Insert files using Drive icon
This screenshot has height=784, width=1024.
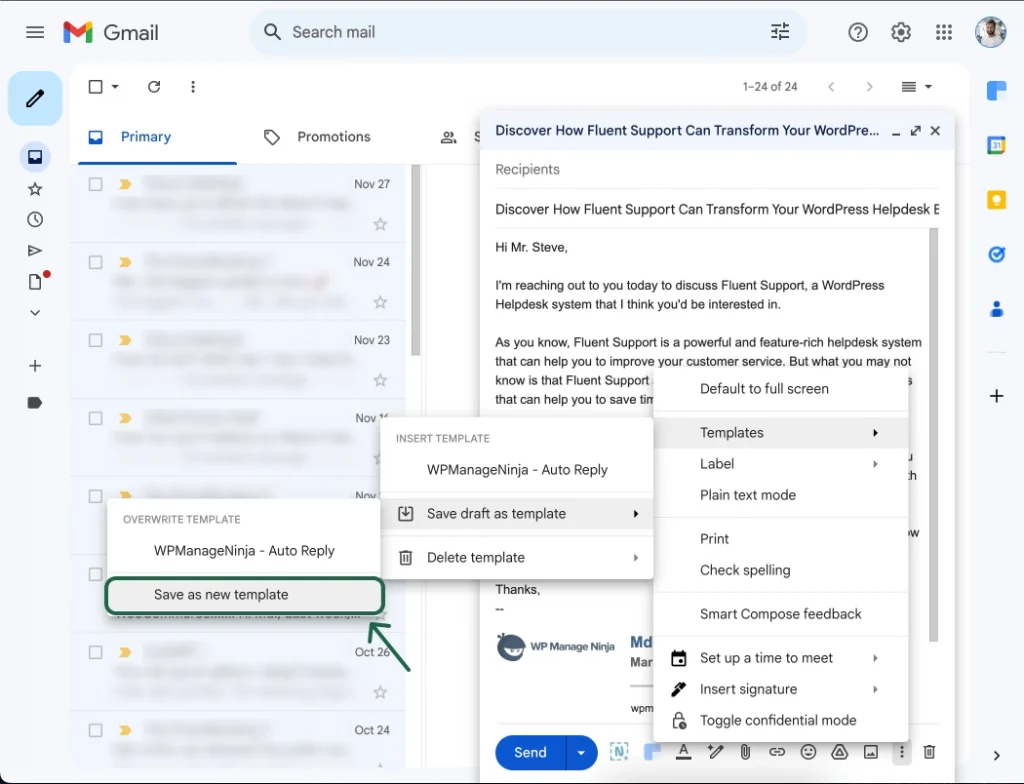(839, 752)
